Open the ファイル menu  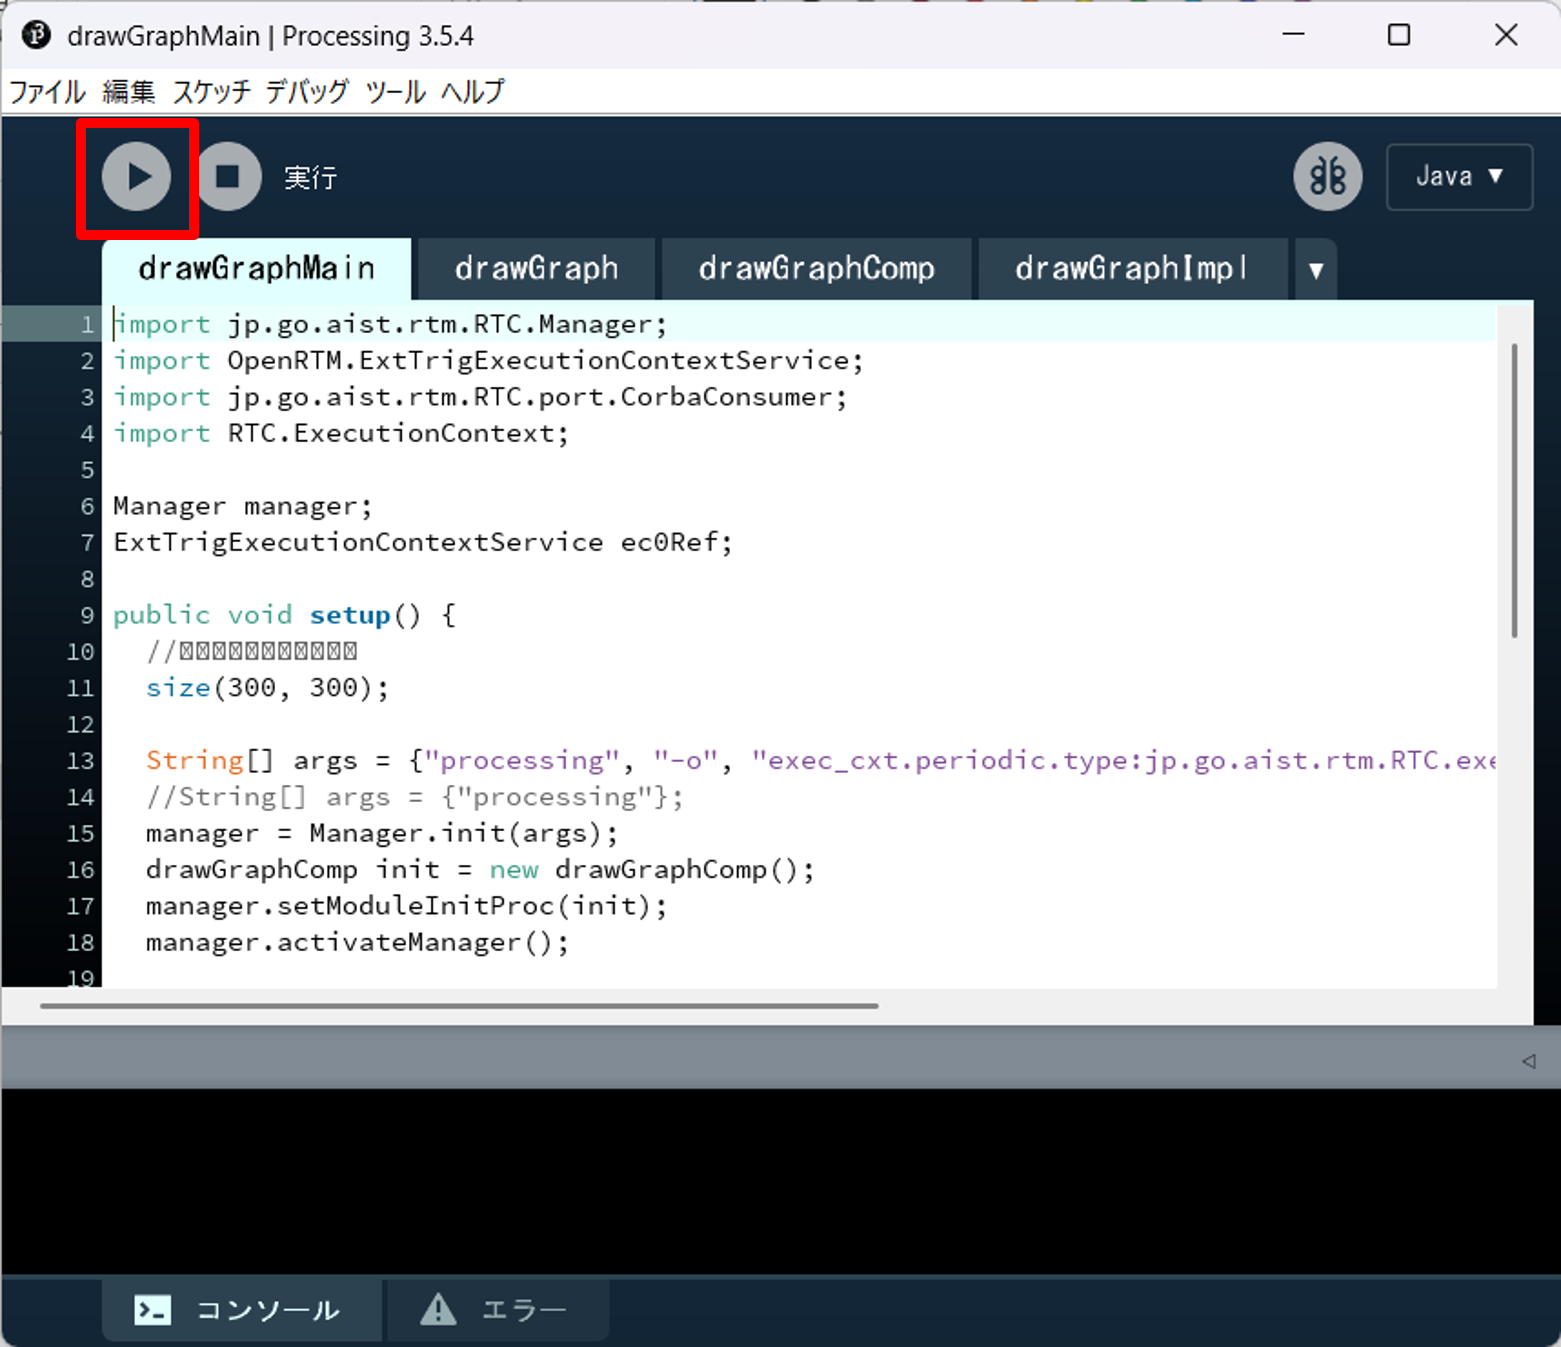tap(47, 92)
